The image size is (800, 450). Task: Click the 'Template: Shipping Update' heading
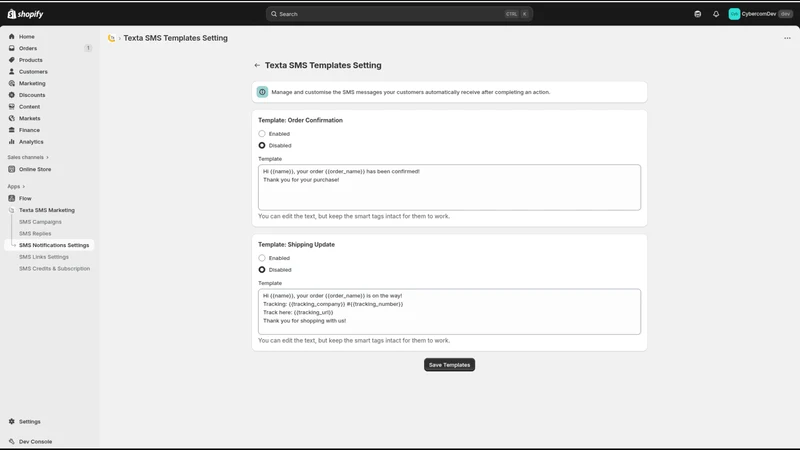tap(296, 245)
